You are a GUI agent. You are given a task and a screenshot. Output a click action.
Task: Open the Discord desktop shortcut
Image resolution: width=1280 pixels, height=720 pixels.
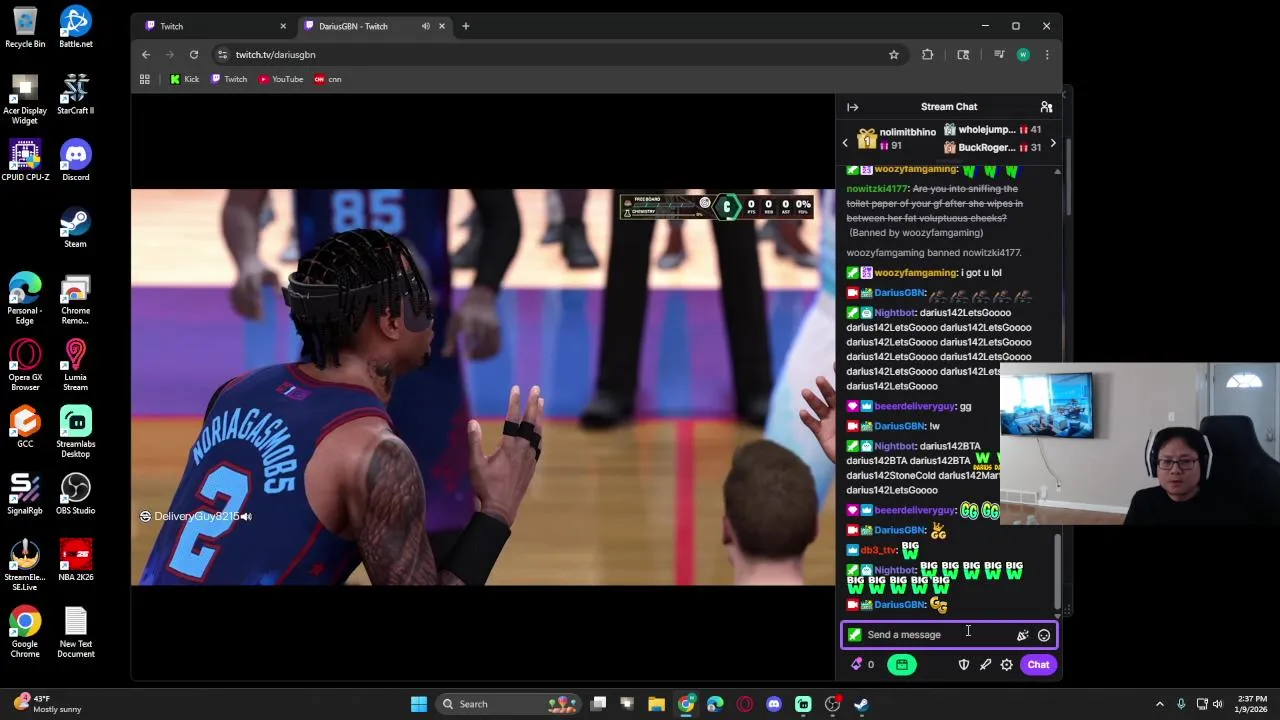coord(75,161)
